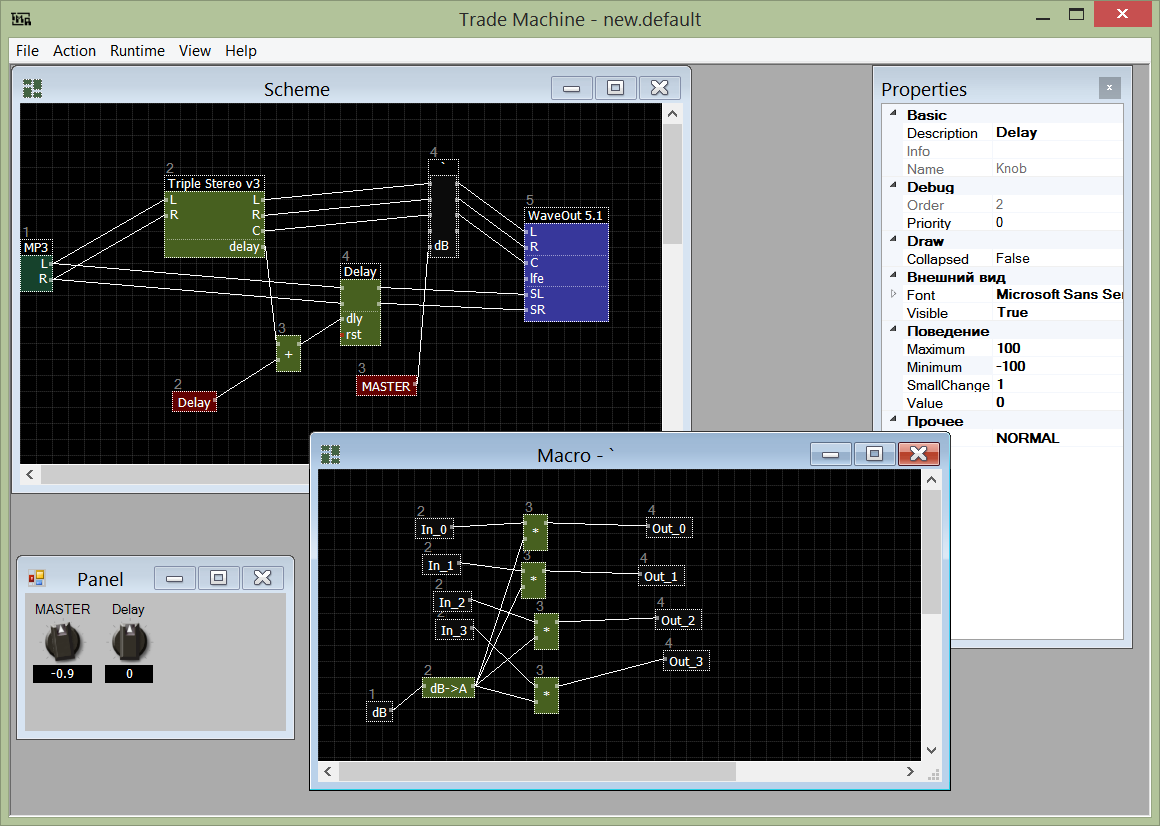The image size is (1160, 826).
Task: Click the plus adder node in Scheme
Action: (288, 354)
